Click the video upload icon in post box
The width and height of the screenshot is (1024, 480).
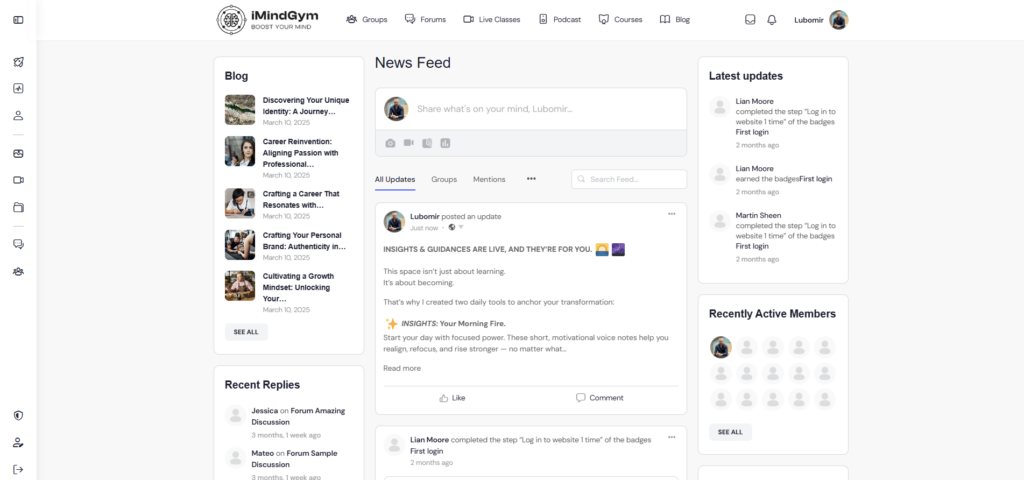click(408, 143)
